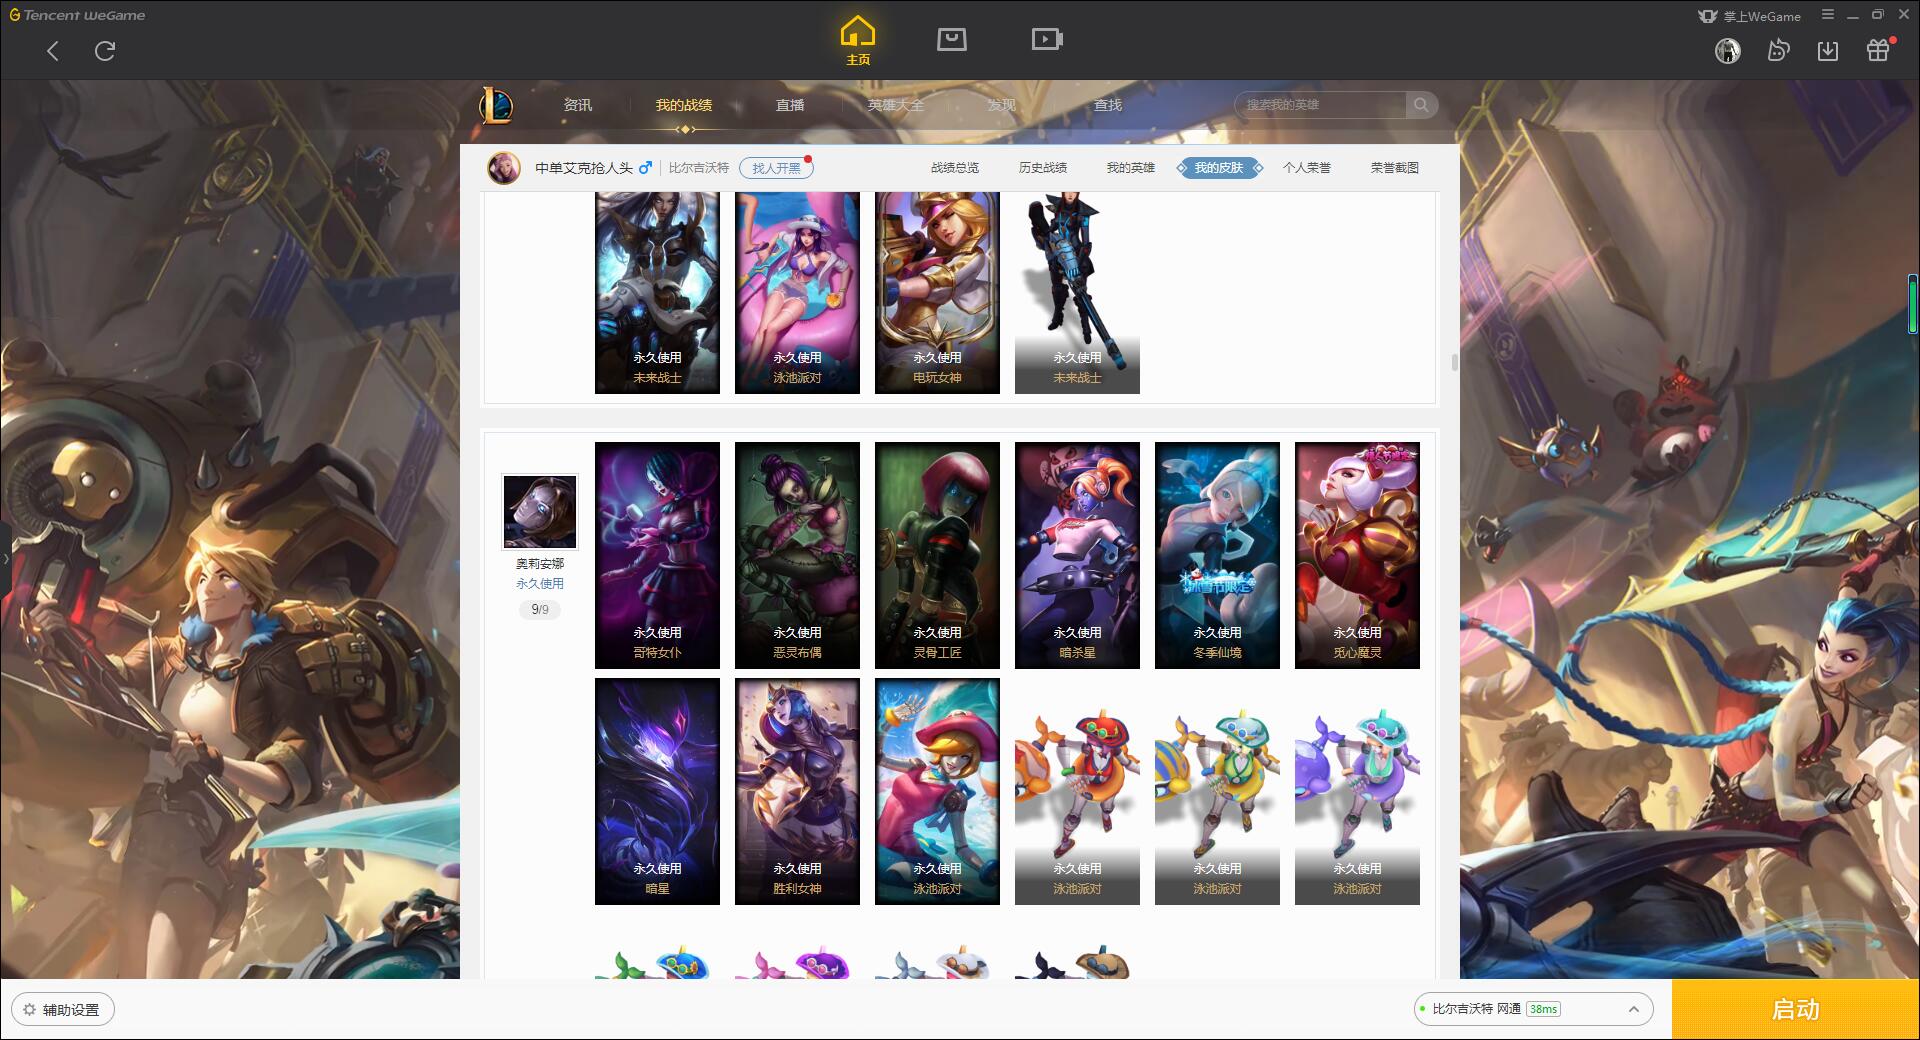
Task: Switch to 荣誉截图 sub-tab
Action: (1395, 168)
